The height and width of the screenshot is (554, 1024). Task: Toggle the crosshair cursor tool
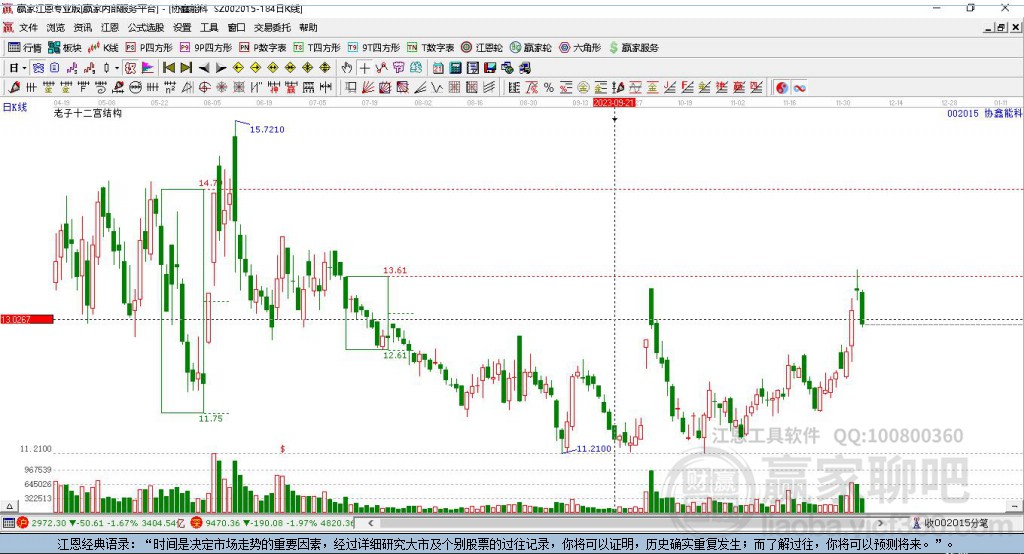364,68
